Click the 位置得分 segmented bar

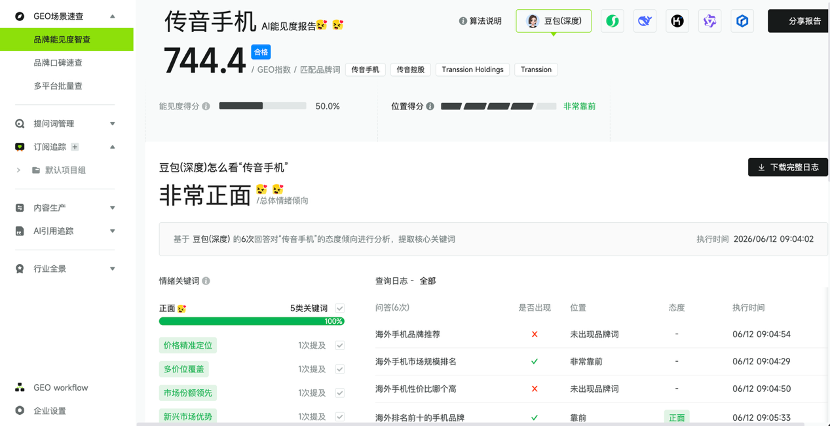click(x=499, y=106)
